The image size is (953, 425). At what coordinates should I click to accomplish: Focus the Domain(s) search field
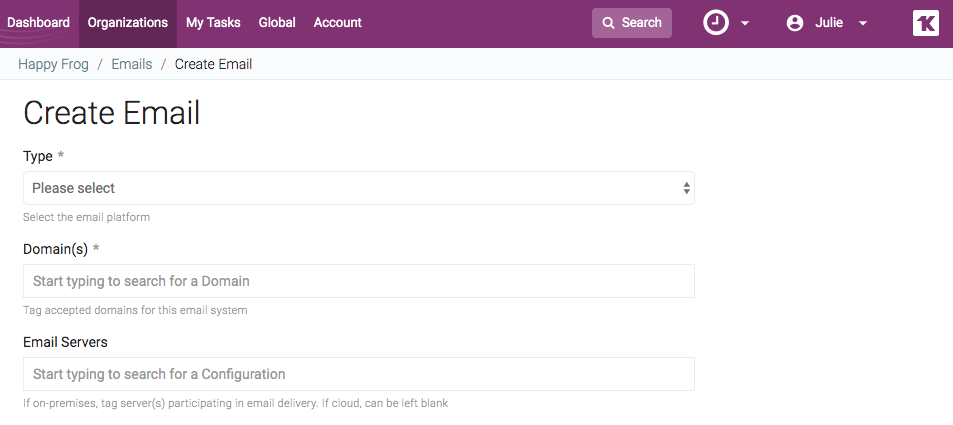[359, 281]
